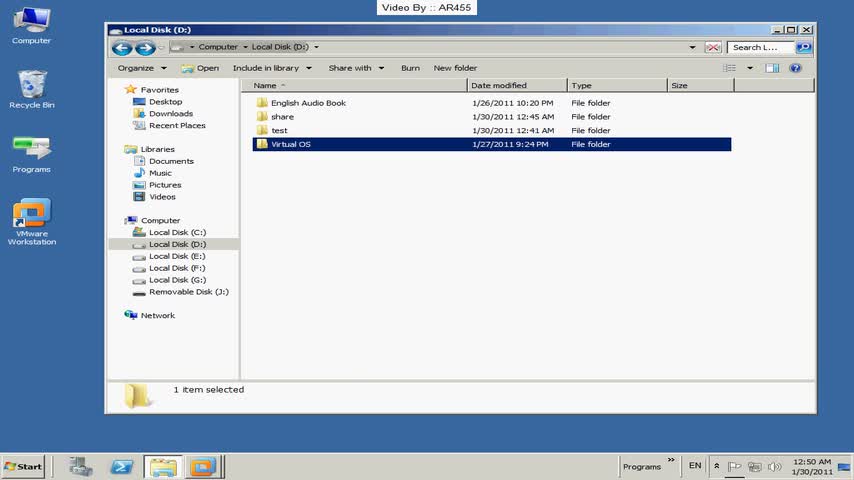Click English Audio Book folder icon
The height and width of the screenshot is (480, 854).
pyautogui.click(x=262, y=102)
